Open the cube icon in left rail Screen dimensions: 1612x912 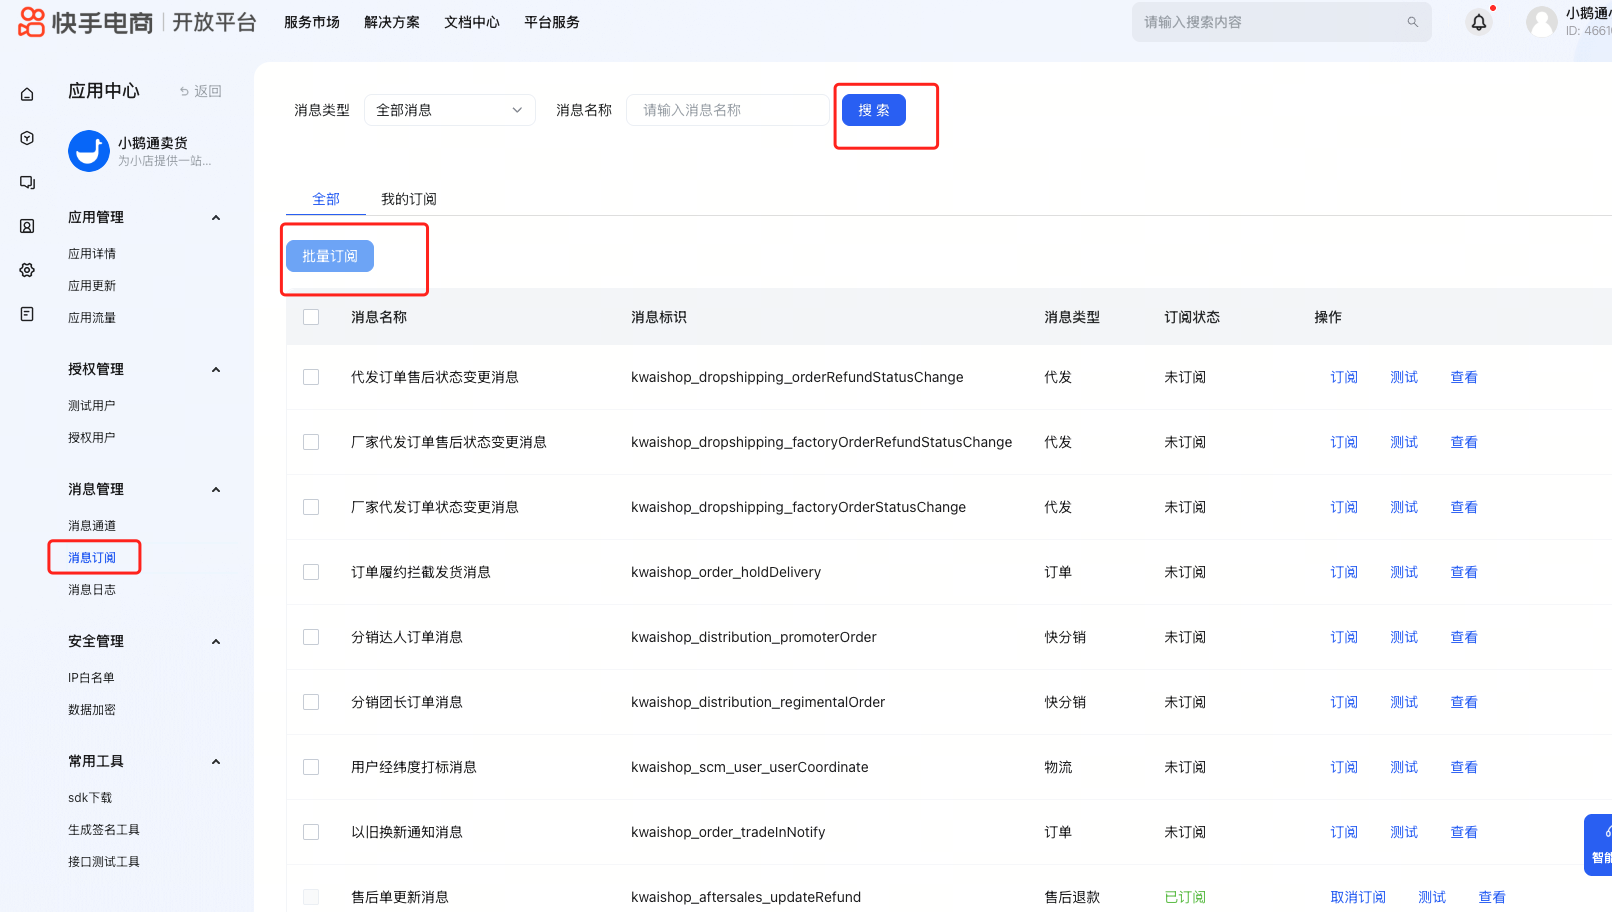click(27, 138)
